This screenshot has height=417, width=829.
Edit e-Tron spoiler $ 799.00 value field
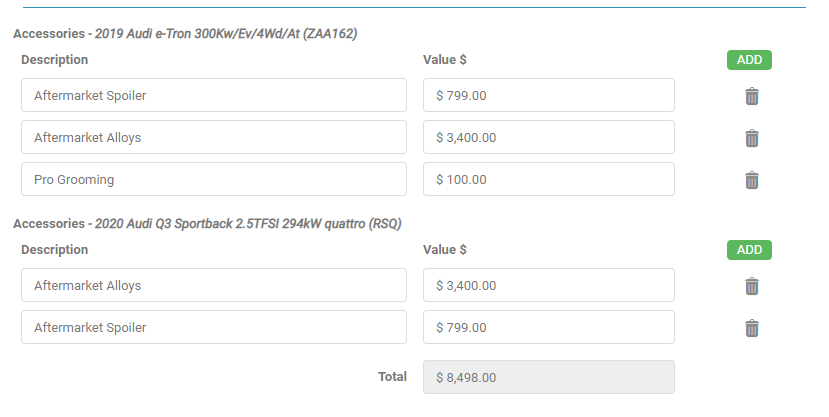(x=548, y=96)
